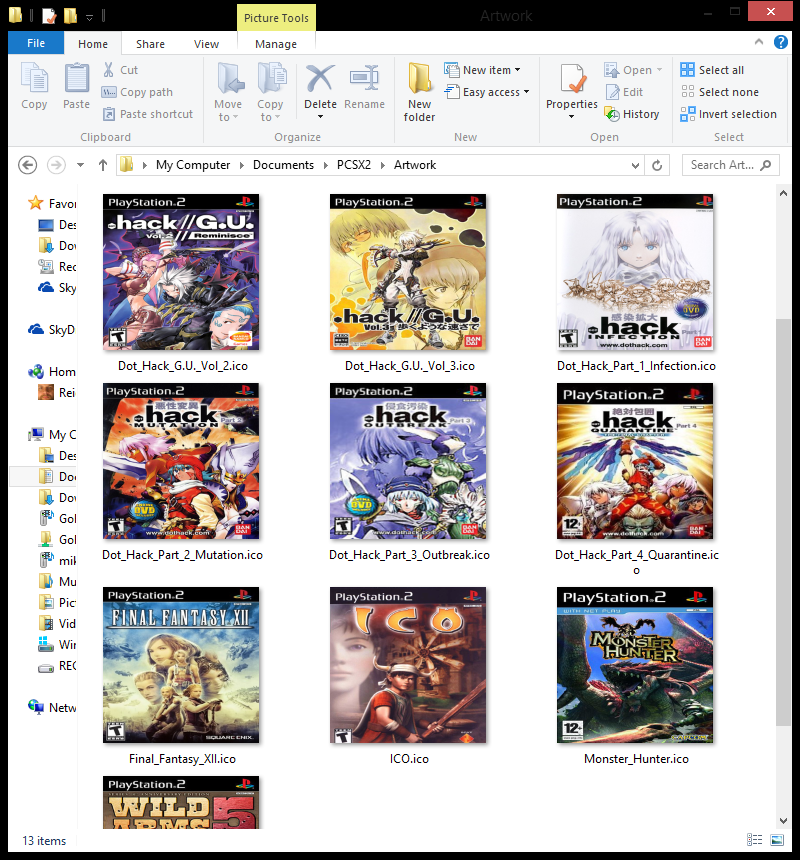Click the scrollbar down arrow
The height and width of the screenshot is (860, 800).
pos(784,821)
